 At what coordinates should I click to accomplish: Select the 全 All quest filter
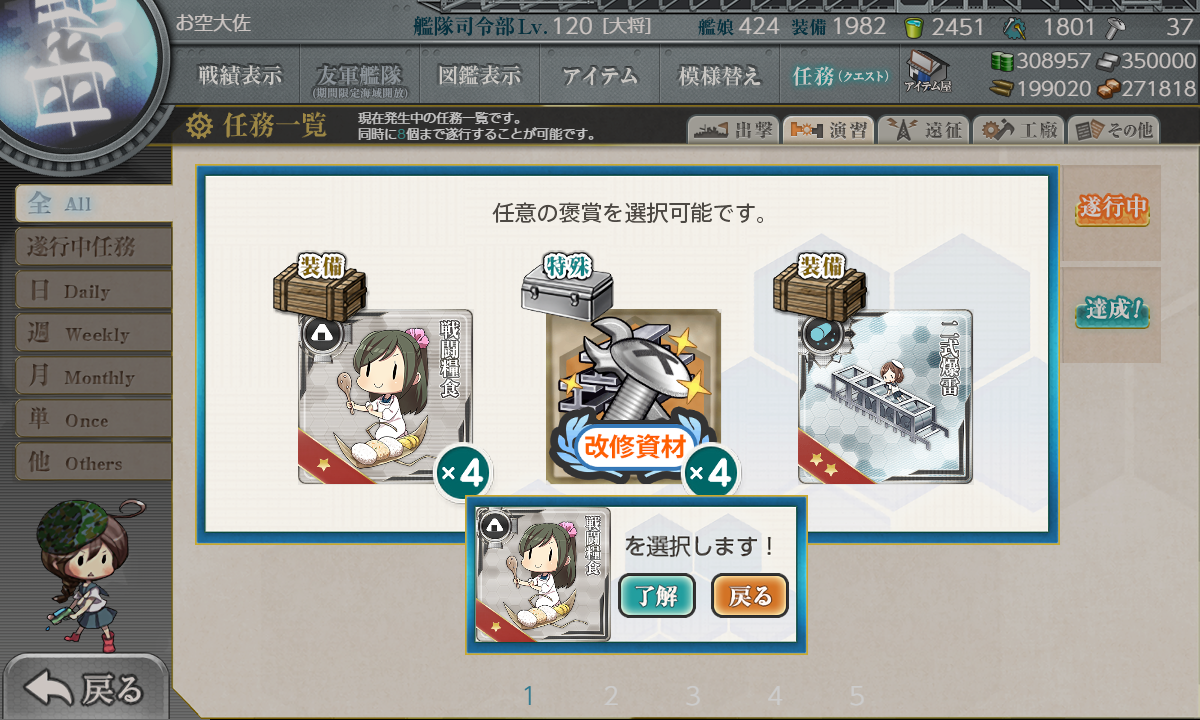pos(93,204)
